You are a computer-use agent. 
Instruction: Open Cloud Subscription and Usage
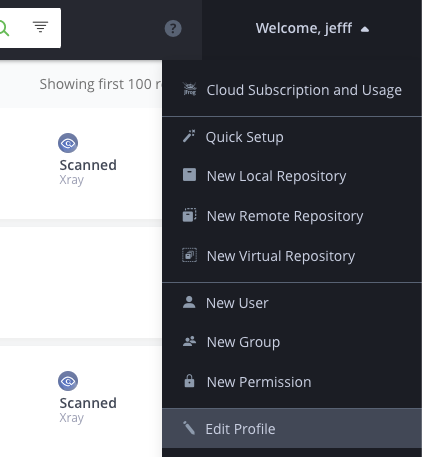pos(292,90)
